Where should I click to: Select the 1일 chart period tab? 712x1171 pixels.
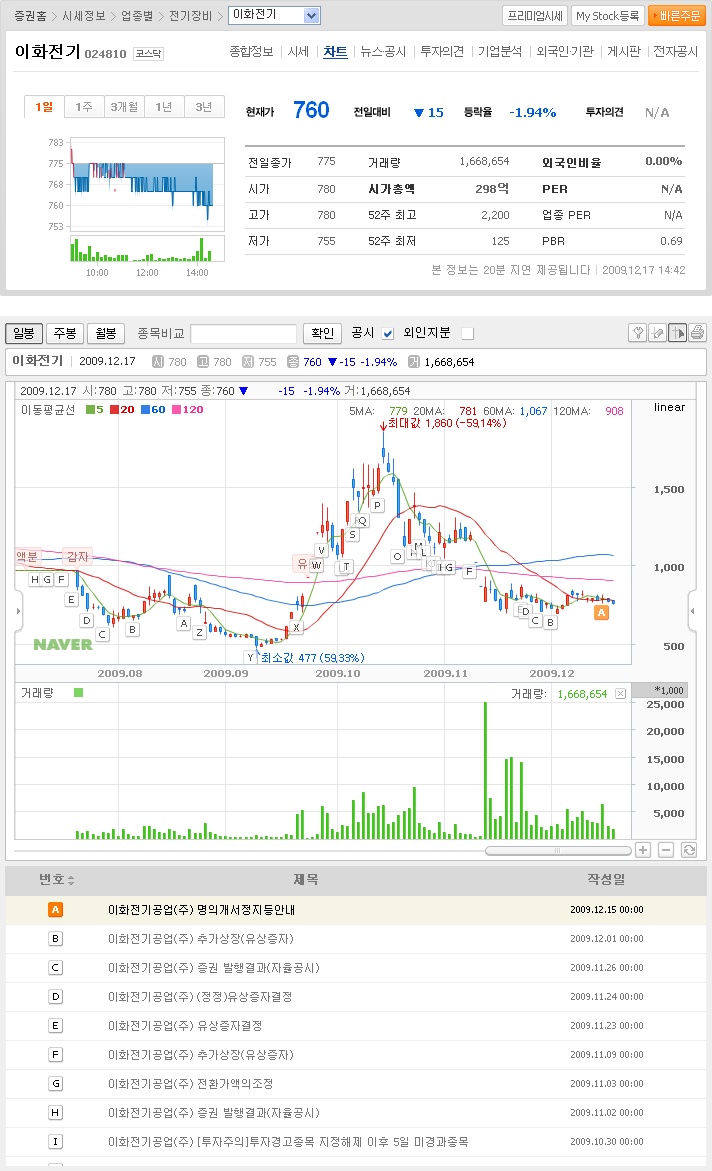(44, 108)
